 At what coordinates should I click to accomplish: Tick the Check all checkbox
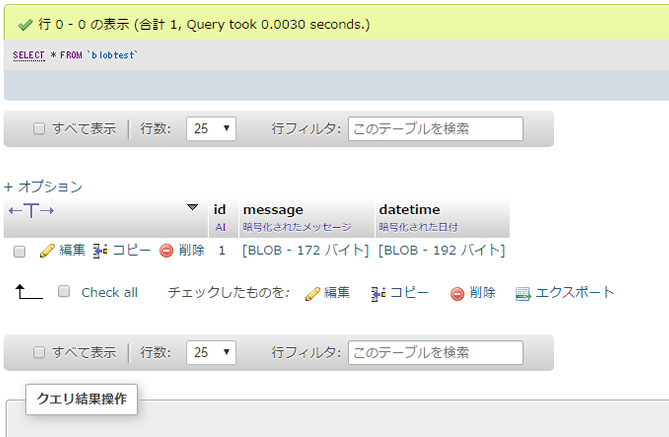[x=64, y=291]
